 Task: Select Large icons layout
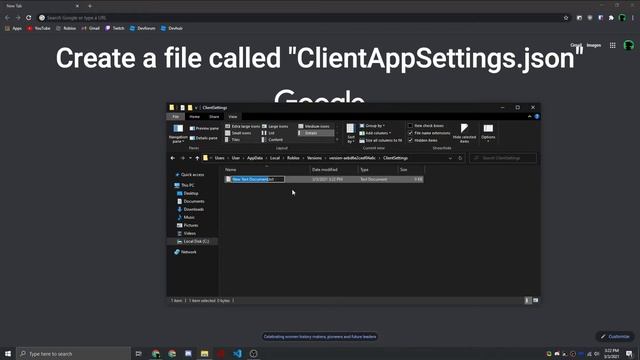[276, 126]
